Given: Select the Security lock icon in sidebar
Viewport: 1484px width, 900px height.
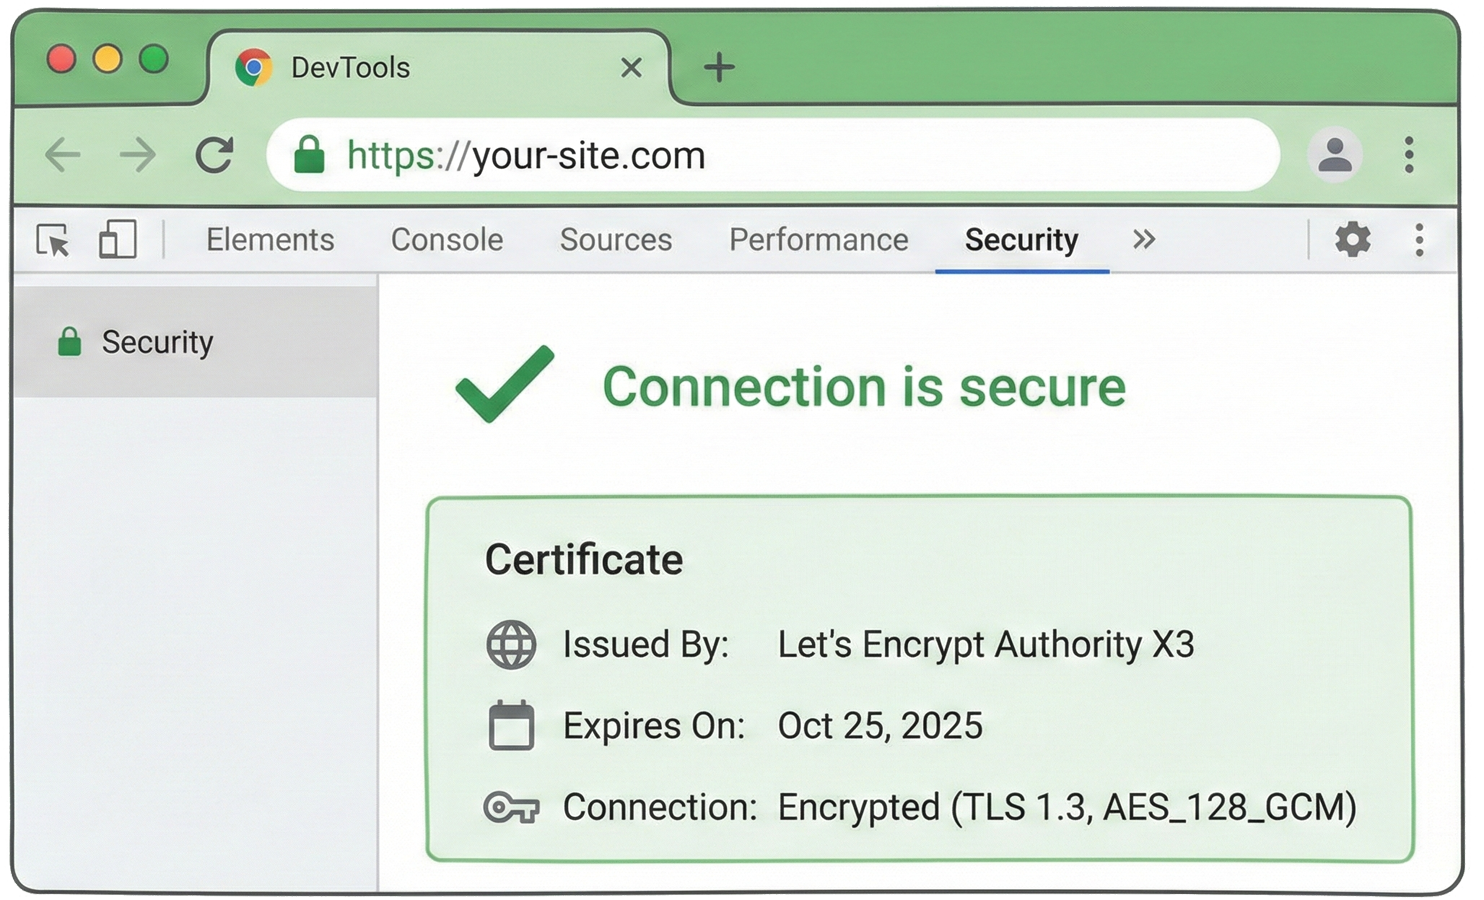Looking at the screenshot, I should 68,342.
